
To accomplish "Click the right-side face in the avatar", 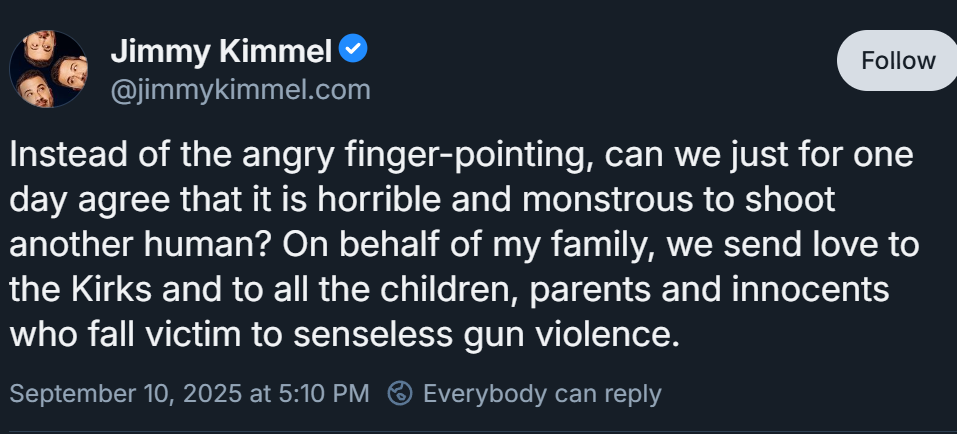I will tap(70, 72).
